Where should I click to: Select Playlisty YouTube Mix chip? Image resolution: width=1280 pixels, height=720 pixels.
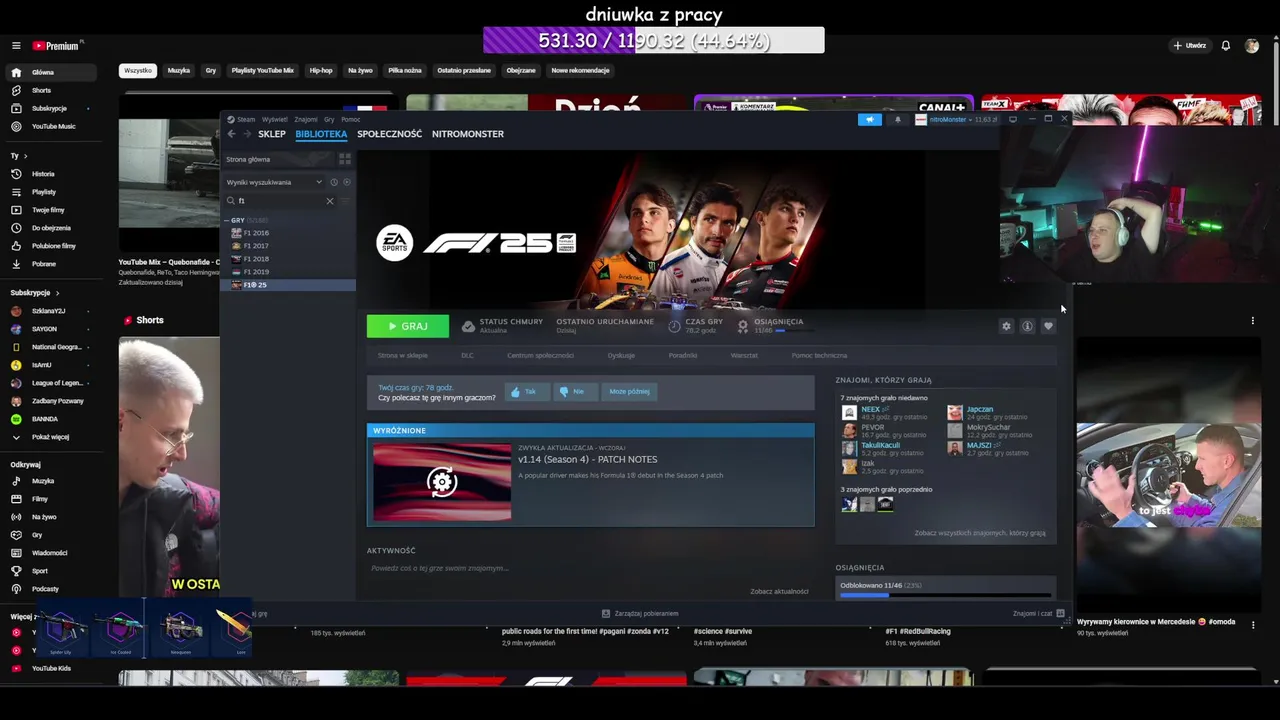(262, 71)
